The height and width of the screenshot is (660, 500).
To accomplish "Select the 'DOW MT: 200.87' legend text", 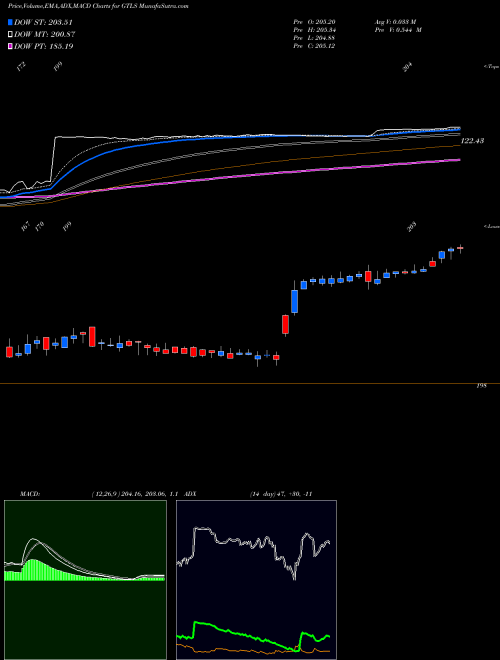I will (x=45, y=35).
